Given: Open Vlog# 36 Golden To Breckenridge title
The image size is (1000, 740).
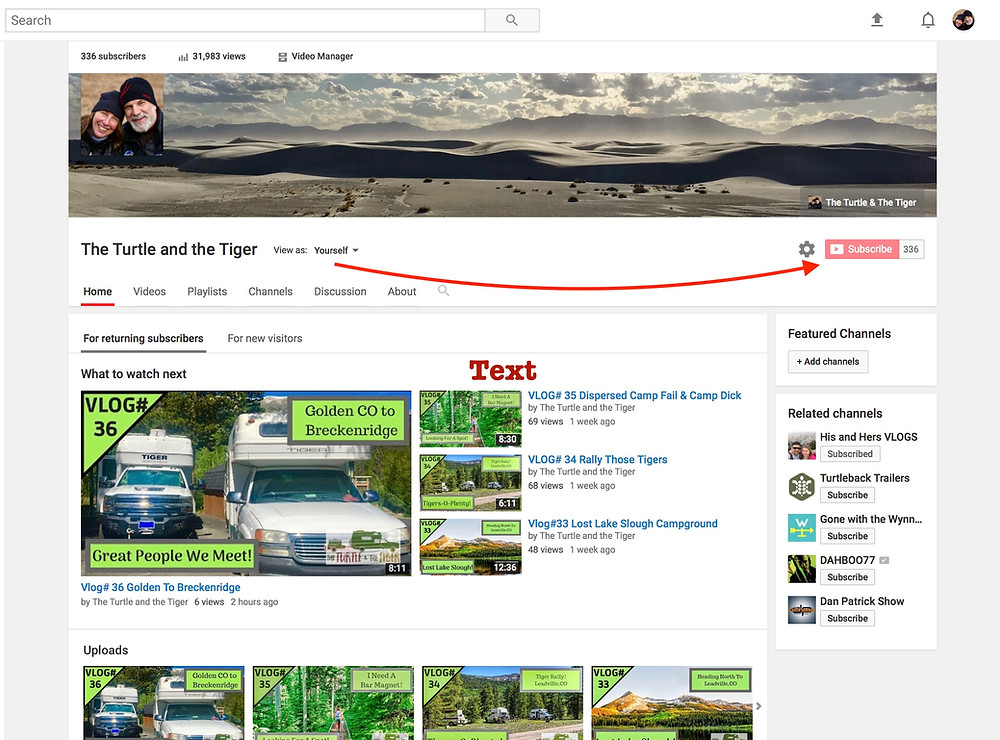Looking at the screenshot, I should point(161,588).
